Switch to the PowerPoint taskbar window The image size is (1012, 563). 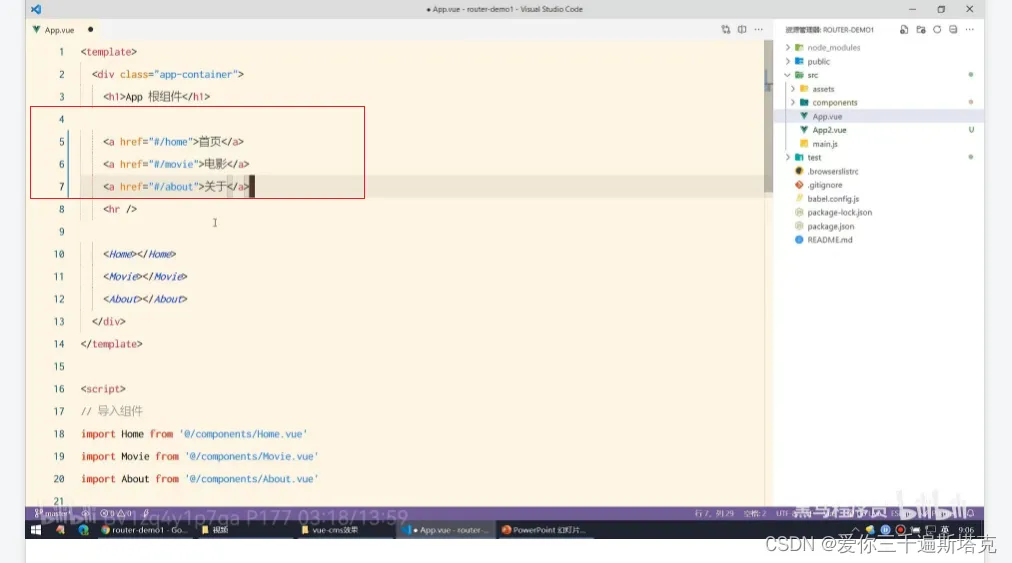[543, 530]
